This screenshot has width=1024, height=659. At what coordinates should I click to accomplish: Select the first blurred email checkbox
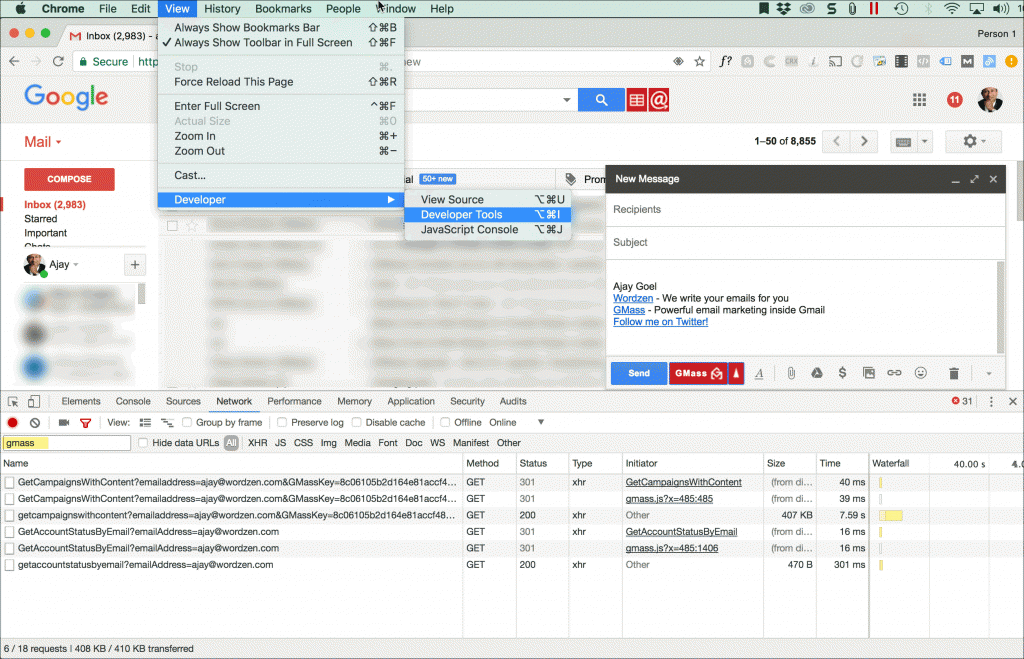(x=172, y=226)
